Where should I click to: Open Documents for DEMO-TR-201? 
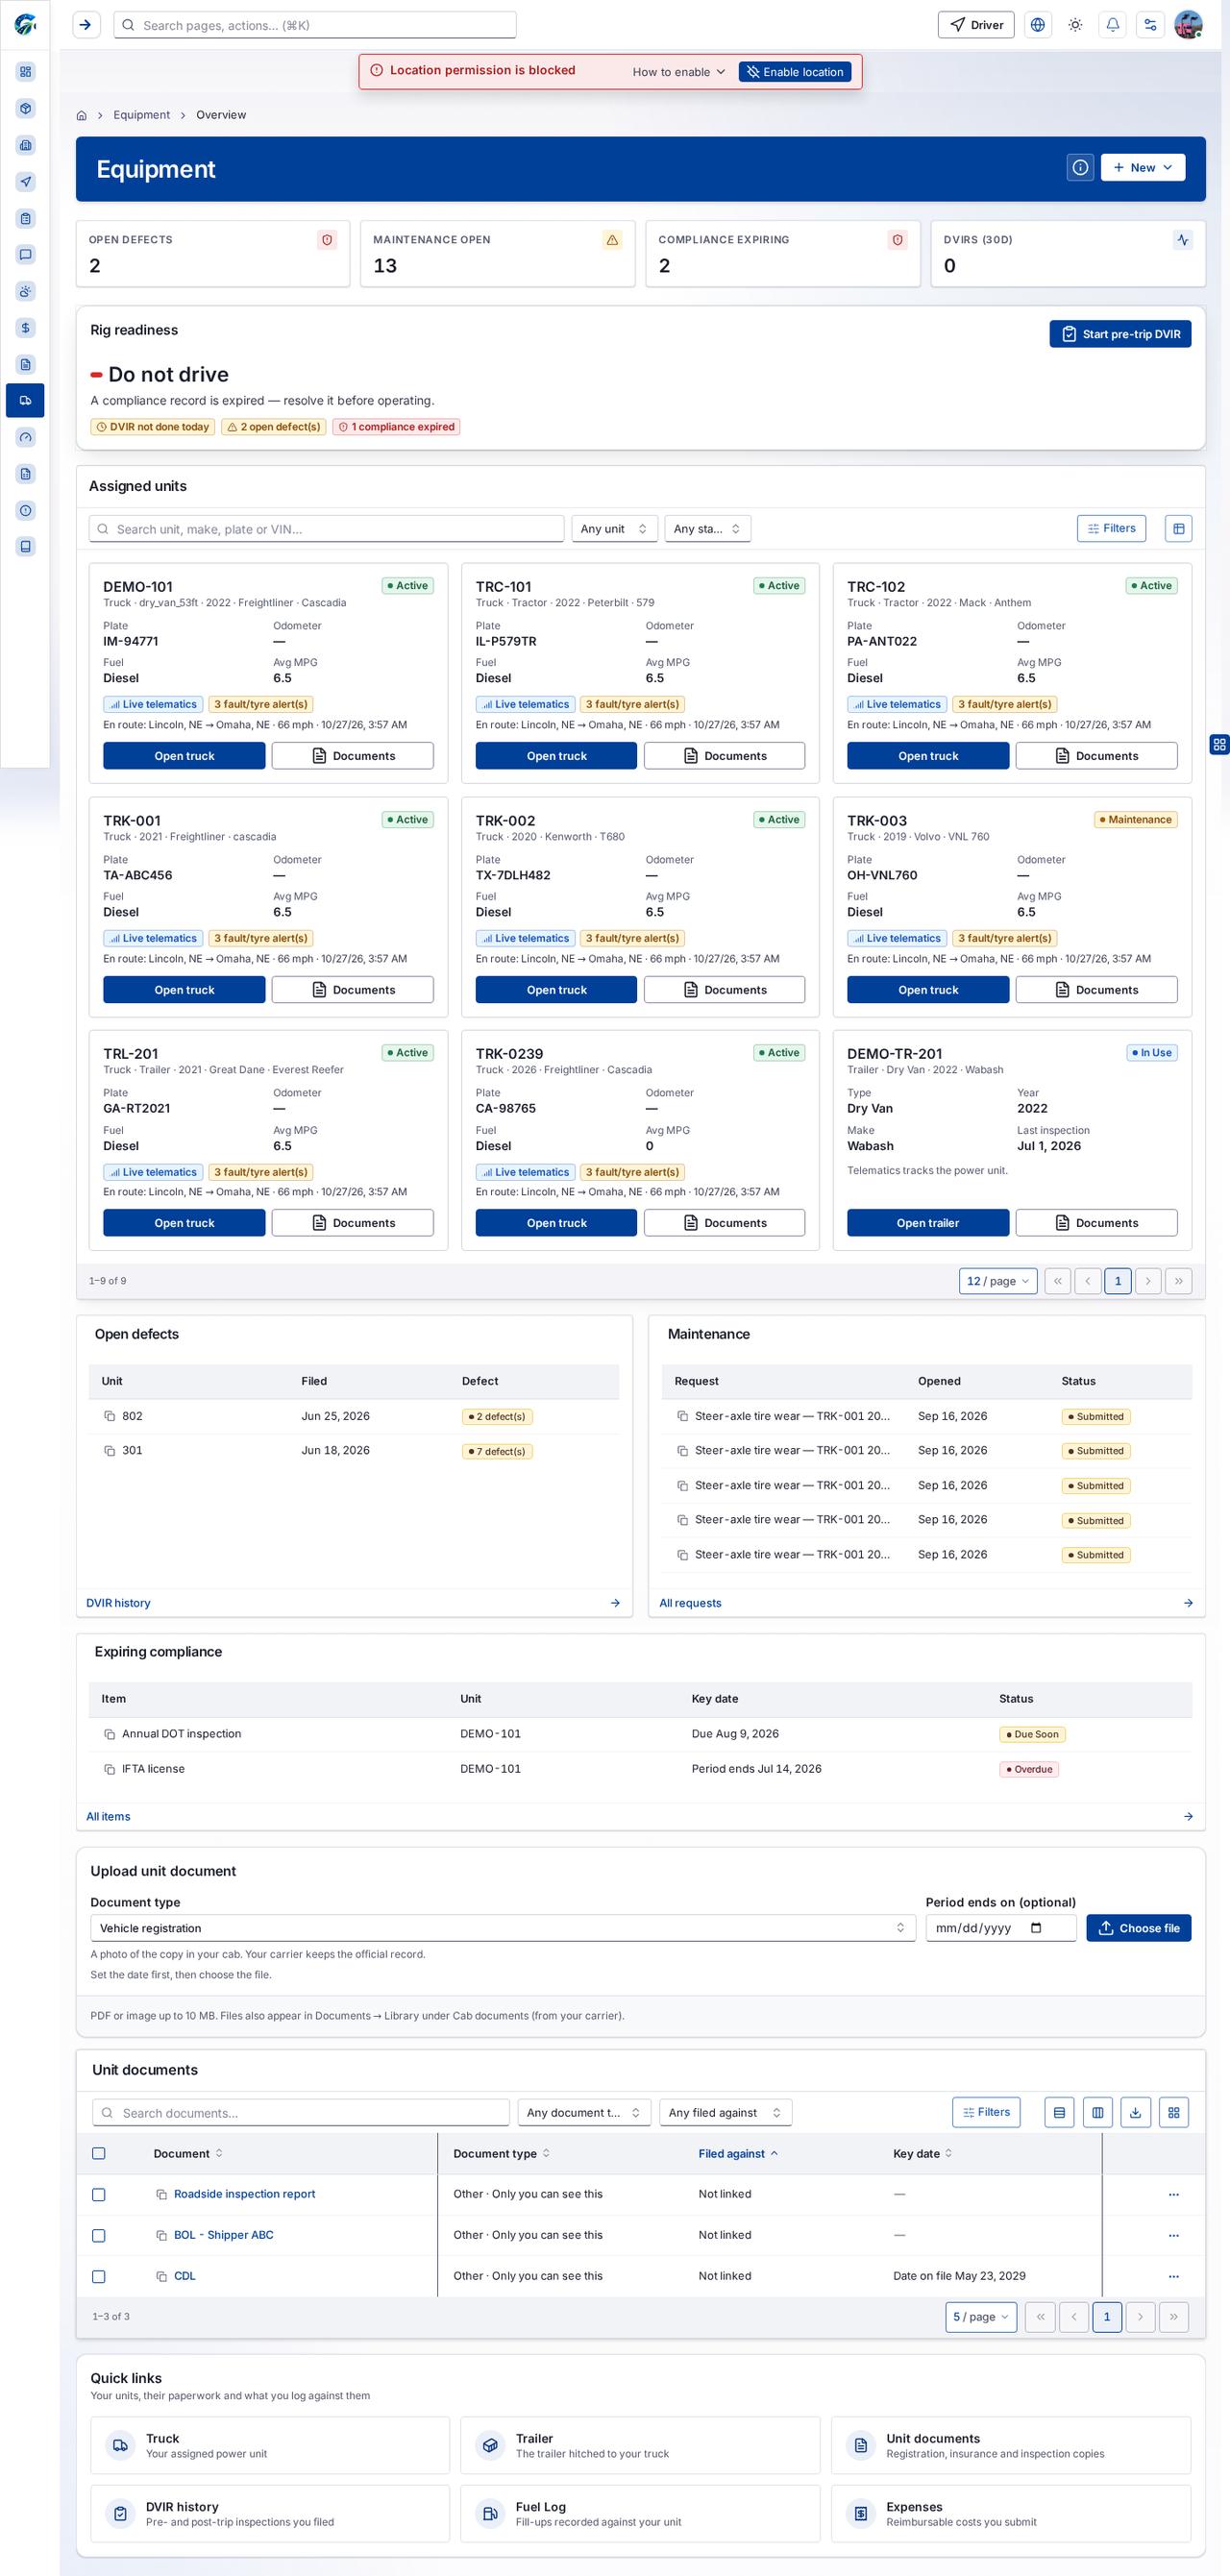click(1096, 1223)
